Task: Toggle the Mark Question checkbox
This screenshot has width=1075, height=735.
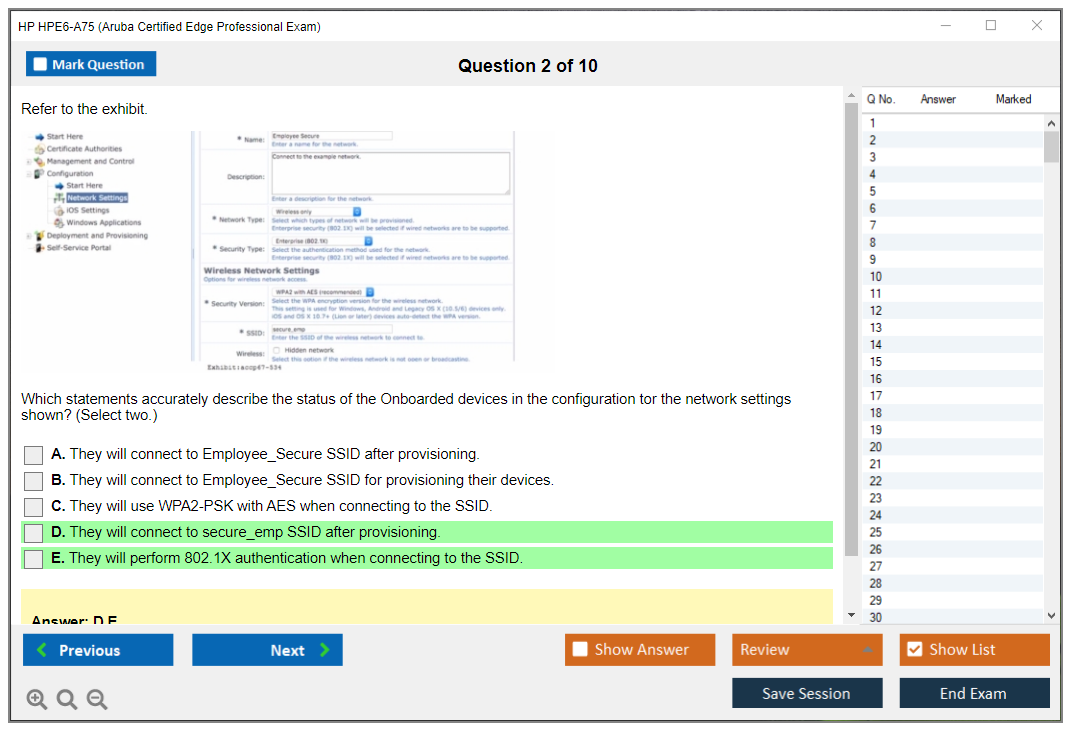Action: (40, 64)
